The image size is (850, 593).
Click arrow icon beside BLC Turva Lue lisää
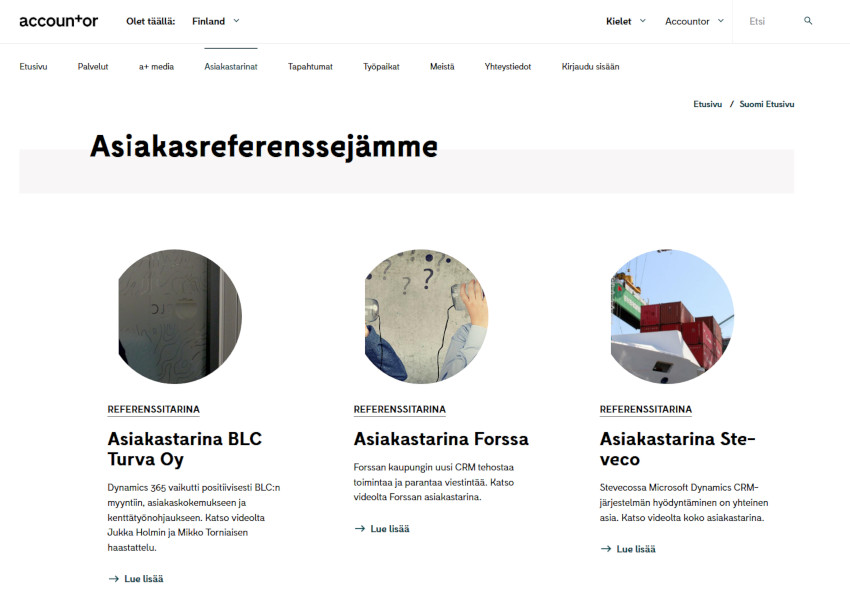tap(113, 579)
